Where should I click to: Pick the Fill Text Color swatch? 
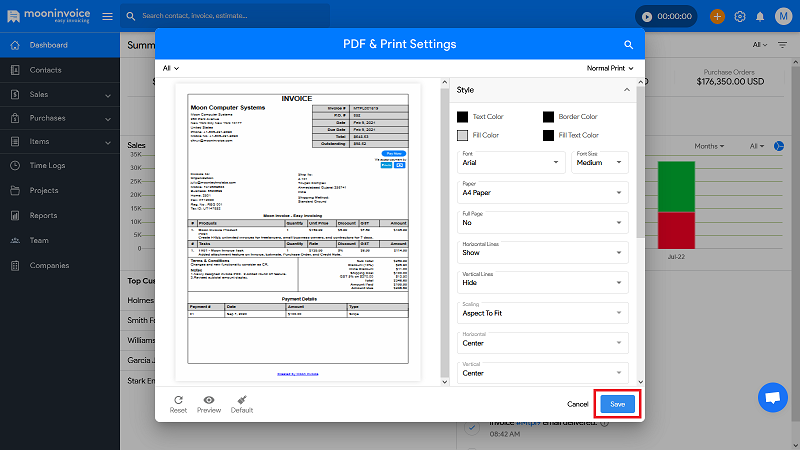click(x=548, y=135)
